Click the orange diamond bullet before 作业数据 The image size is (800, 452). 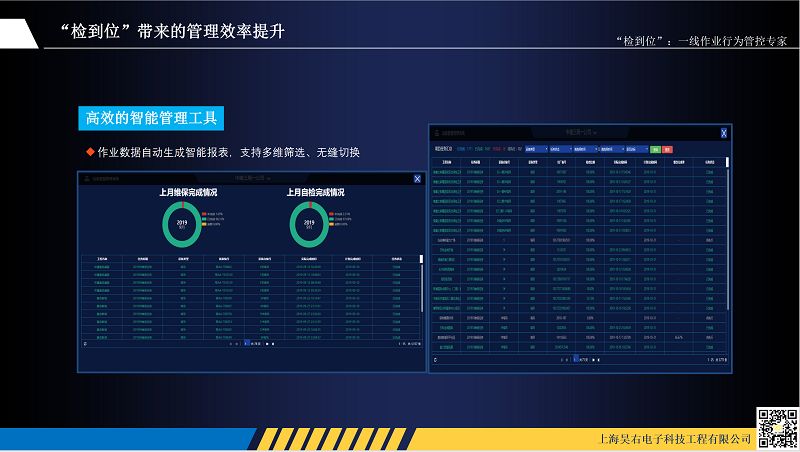point(89,152)
